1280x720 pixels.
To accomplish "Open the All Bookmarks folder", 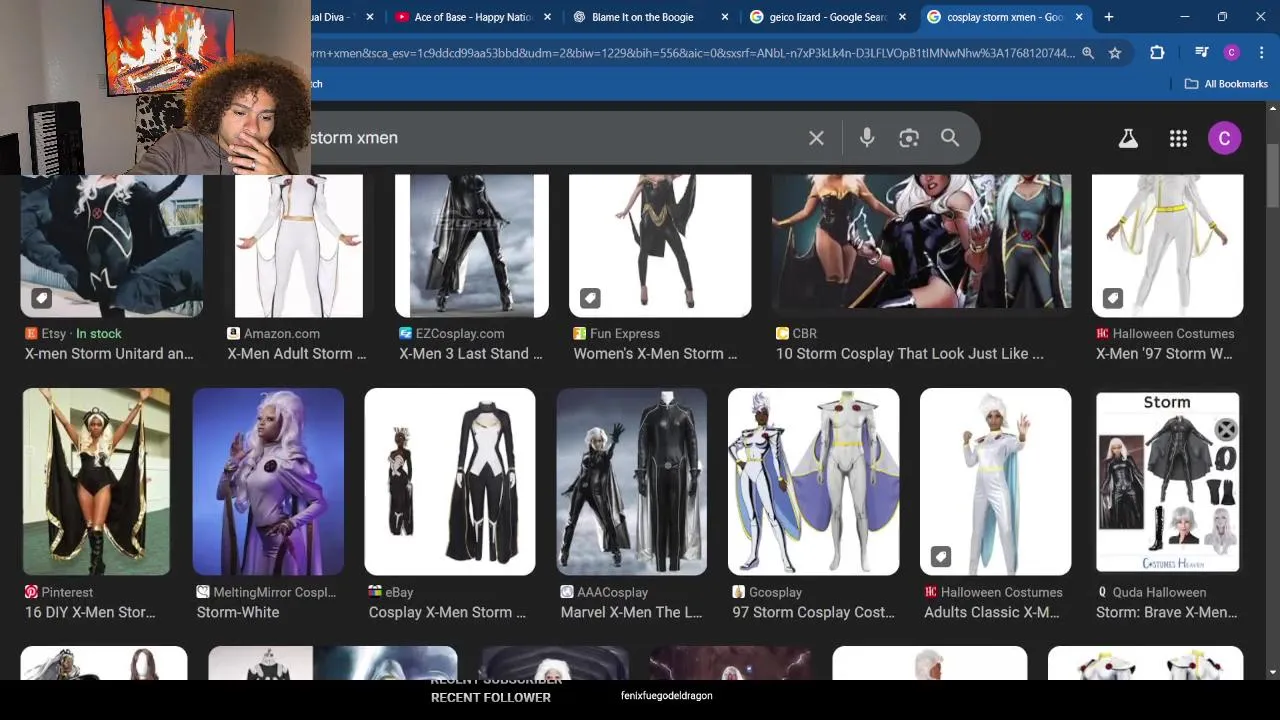I will [1226, 84].
